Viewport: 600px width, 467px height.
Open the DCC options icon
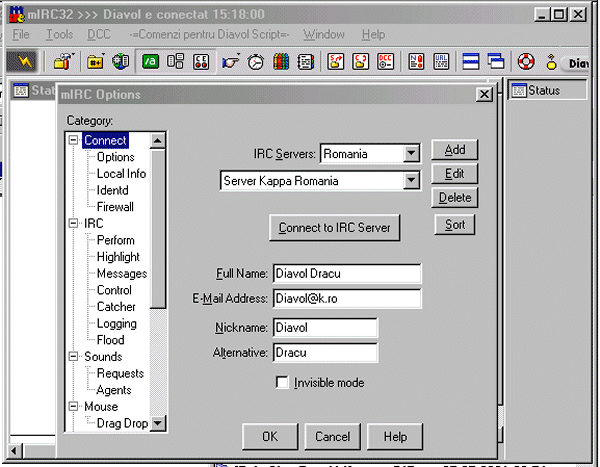[x=386, y=61]
